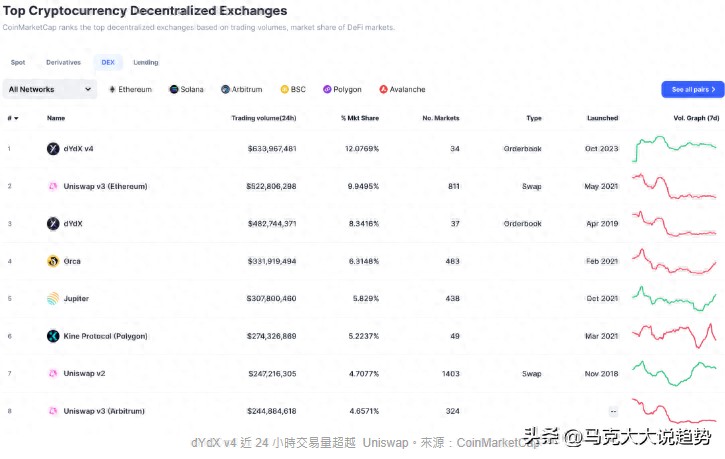Click the Orca exchange logo icon
The image size is (725, 459).
(53, 261)
